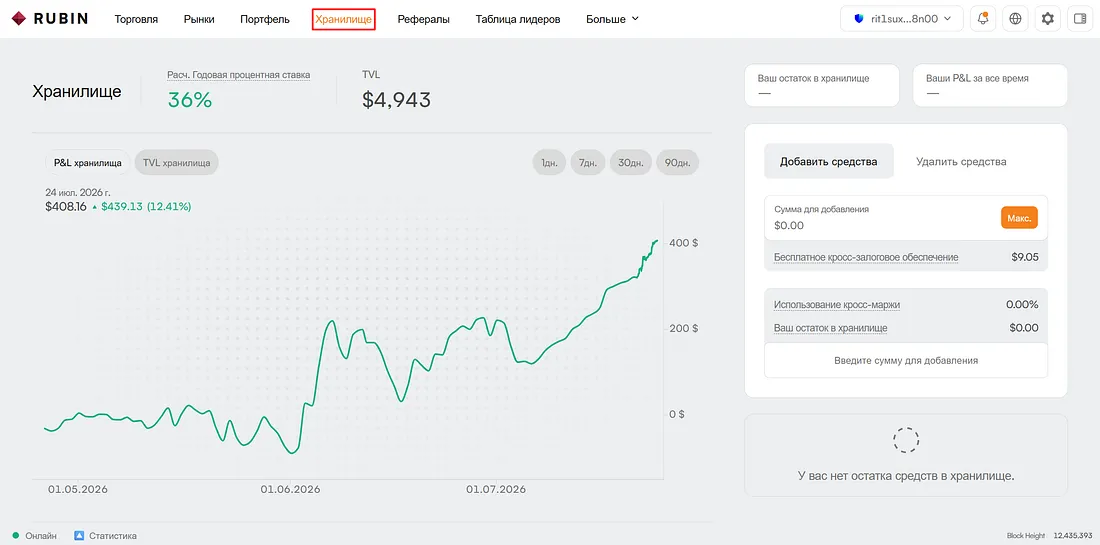Open the language globe selector

(x=1015, y=19)
